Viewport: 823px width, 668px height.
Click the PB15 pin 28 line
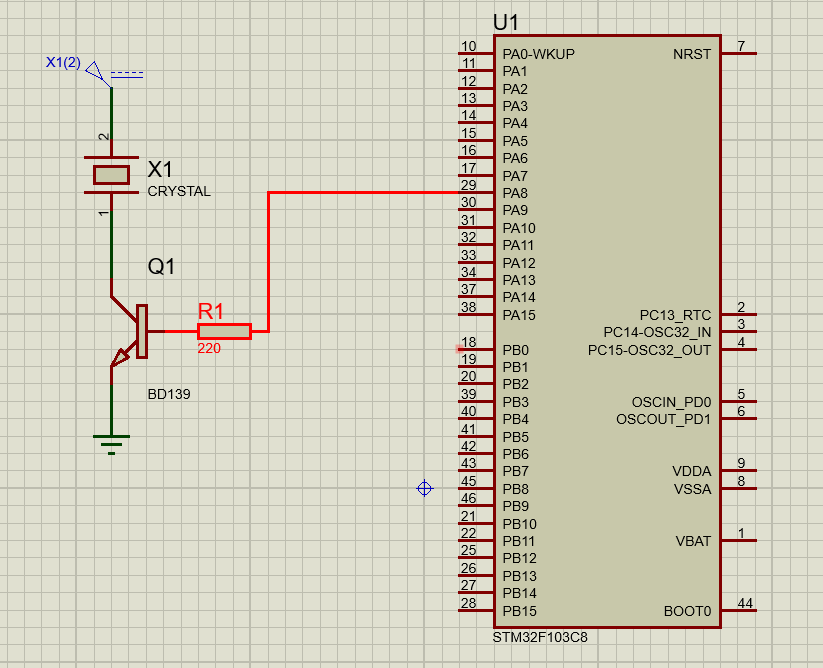477,610
